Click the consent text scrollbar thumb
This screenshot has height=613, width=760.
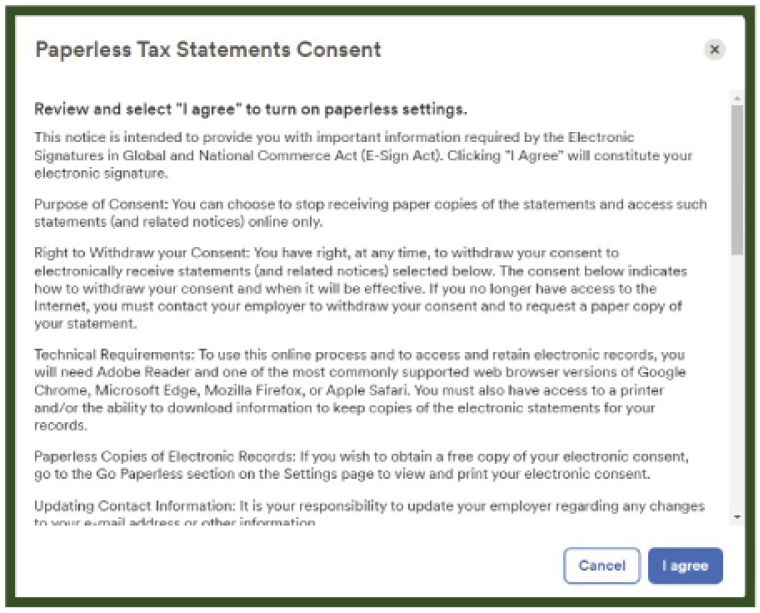(x=737, y=180)
